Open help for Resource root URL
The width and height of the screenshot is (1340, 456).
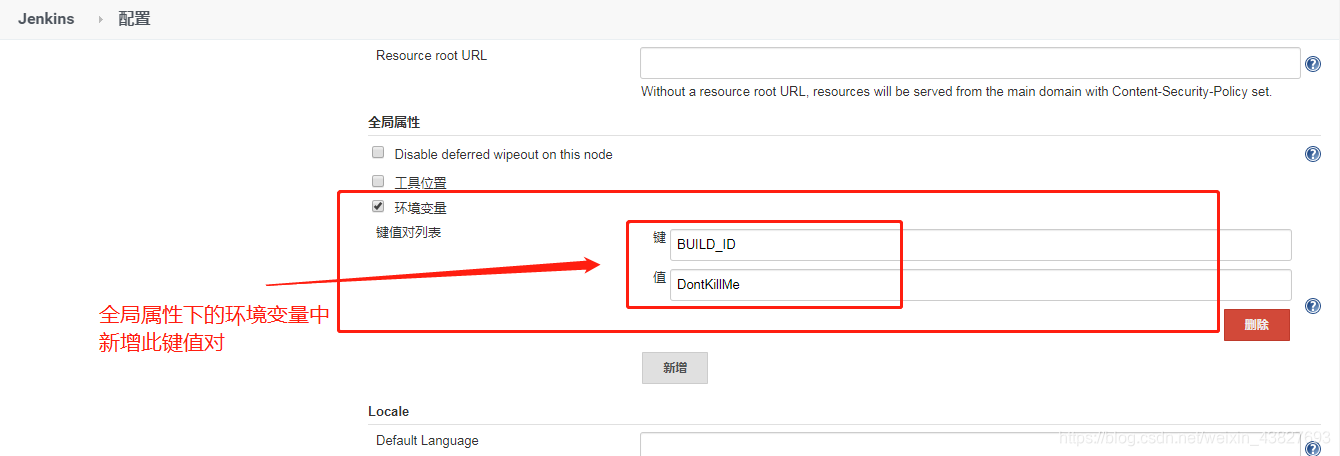click(1314, 64)
